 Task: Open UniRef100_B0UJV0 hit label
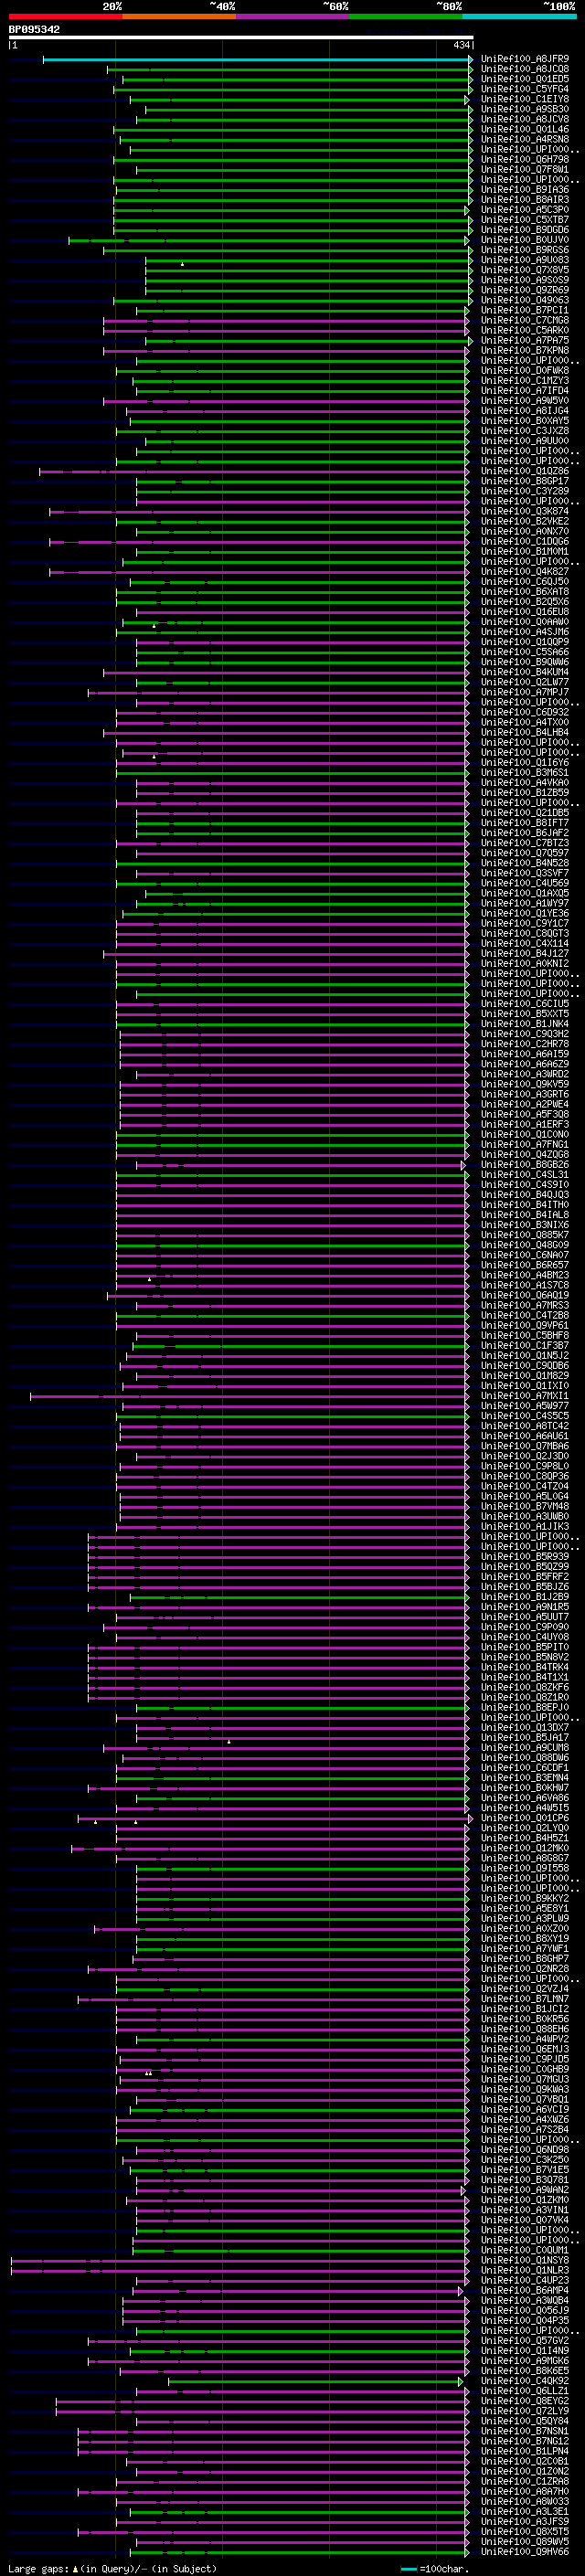point(525,240)
